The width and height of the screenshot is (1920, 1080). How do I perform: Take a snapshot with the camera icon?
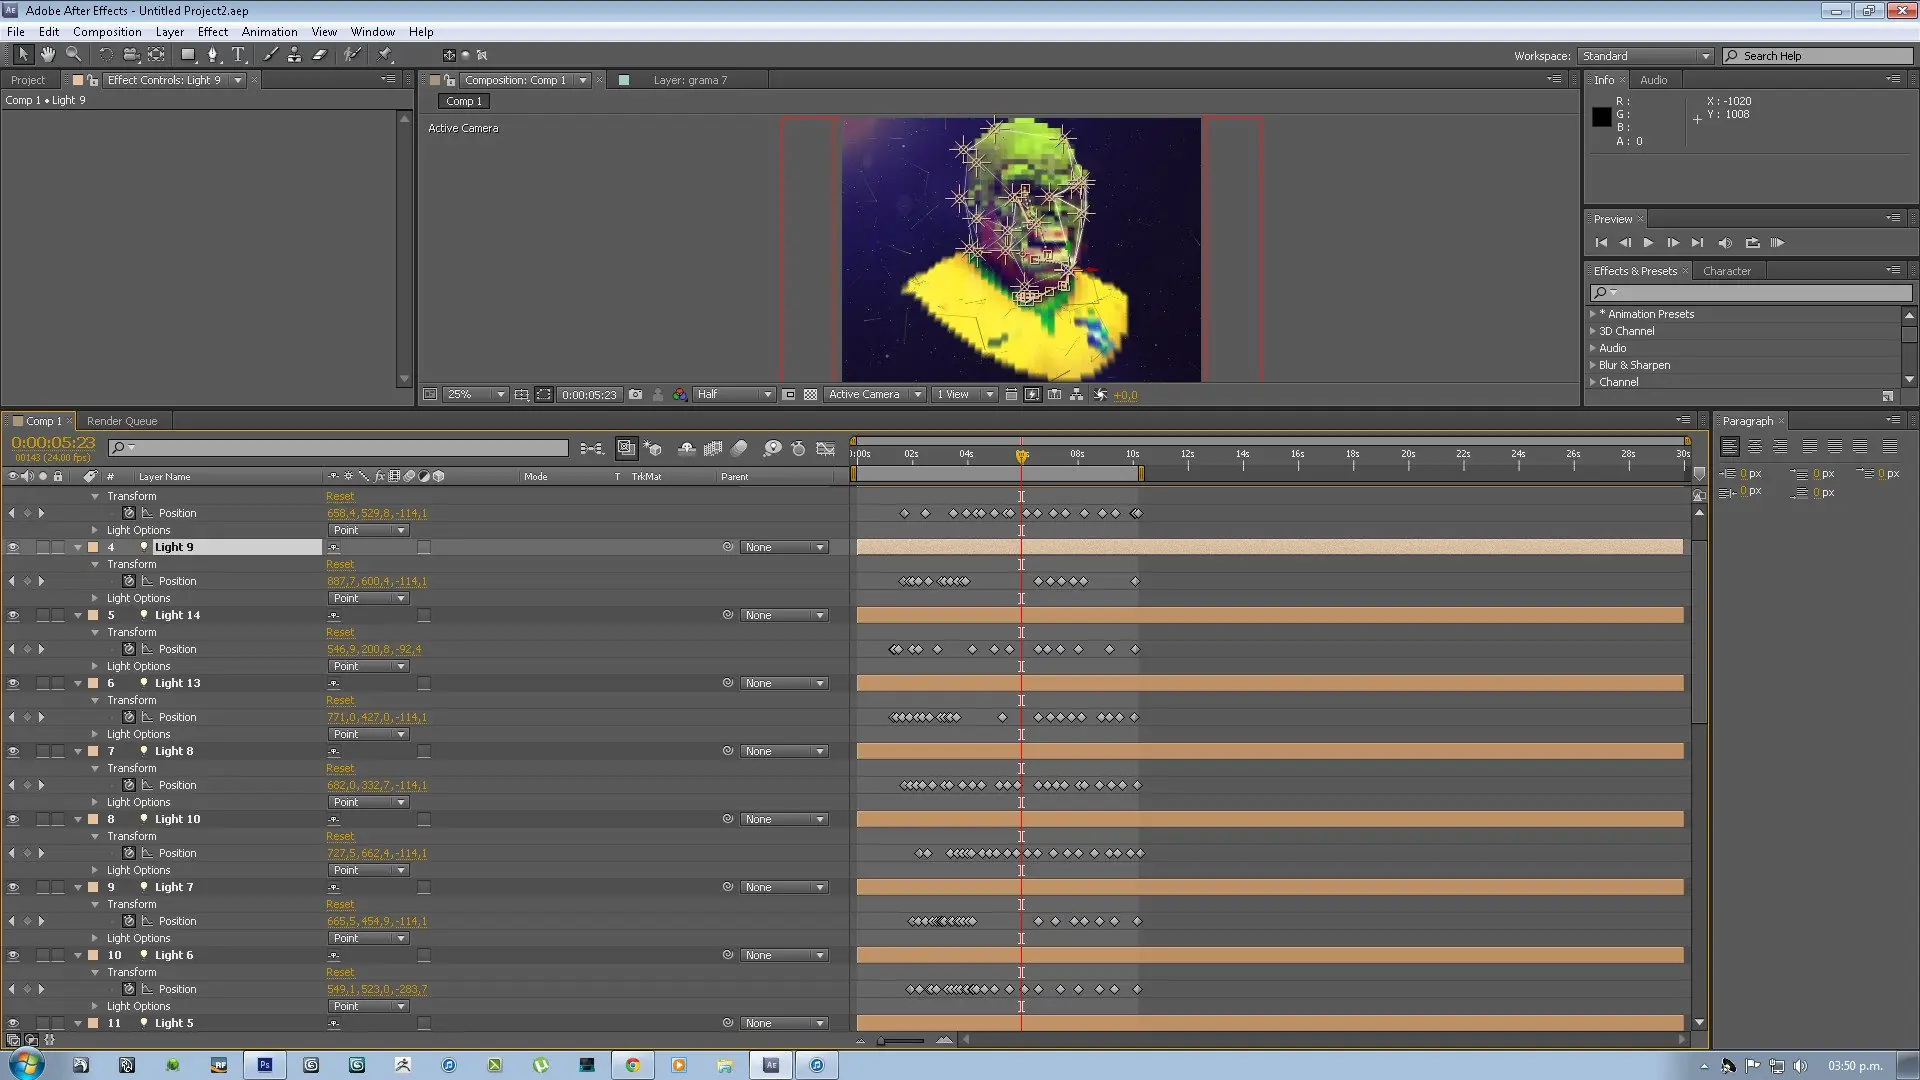[x=635, y=395]
